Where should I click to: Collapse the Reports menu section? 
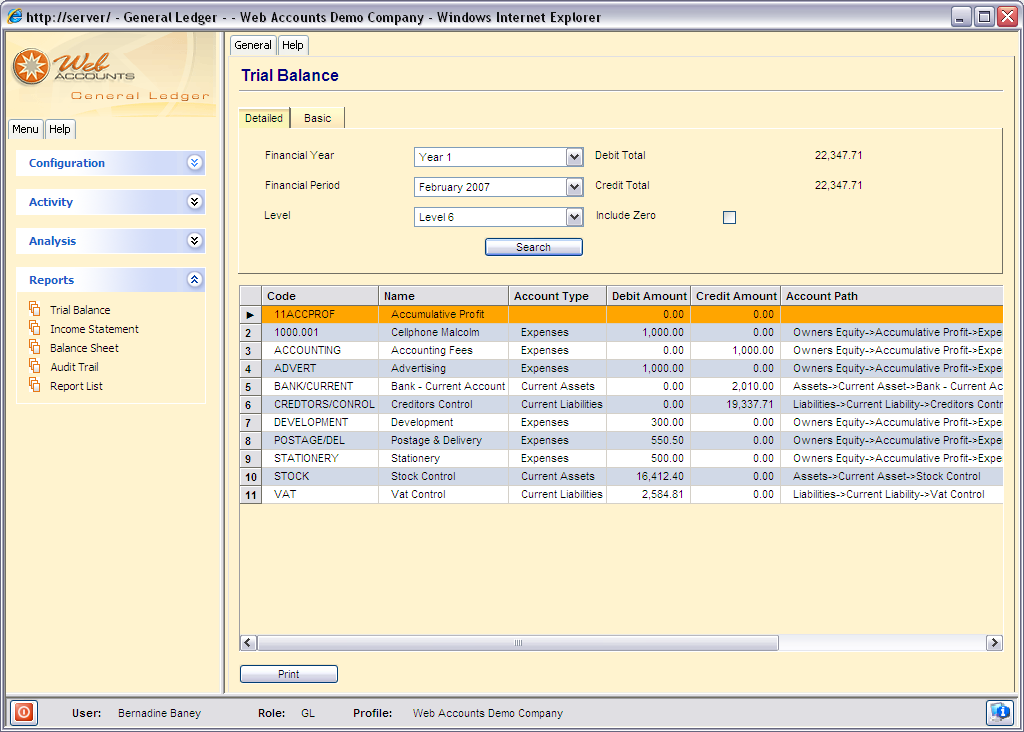[195, 280]
